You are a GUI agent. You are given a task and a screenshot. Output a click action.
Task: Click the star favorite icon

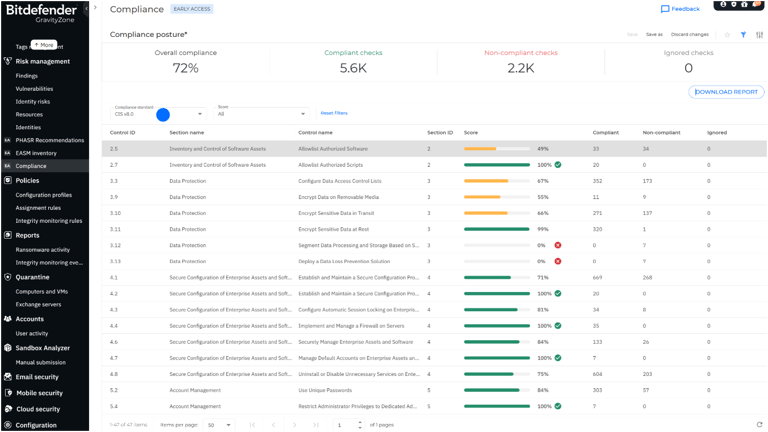[x=727, y=35]
